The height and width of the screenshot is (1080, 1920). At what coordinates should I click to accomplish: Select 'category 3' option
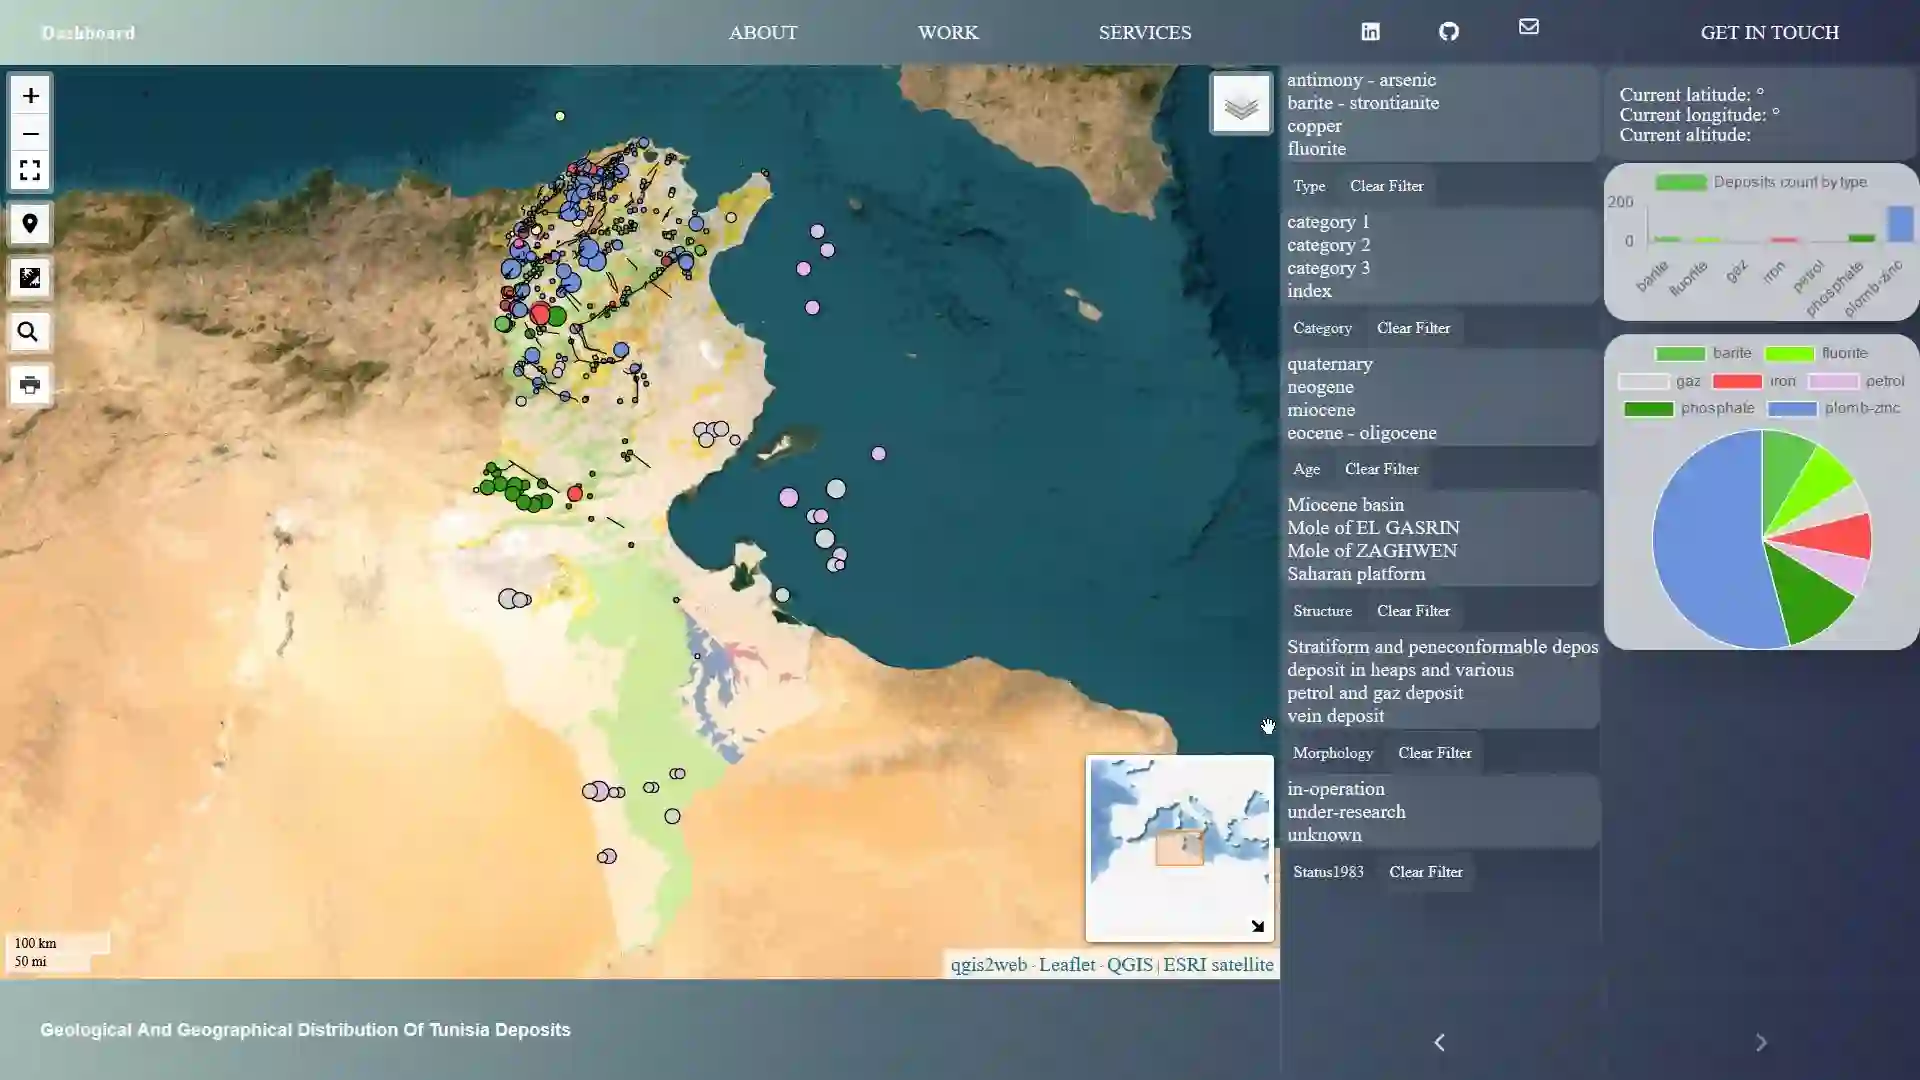[x=1328, y=268]
